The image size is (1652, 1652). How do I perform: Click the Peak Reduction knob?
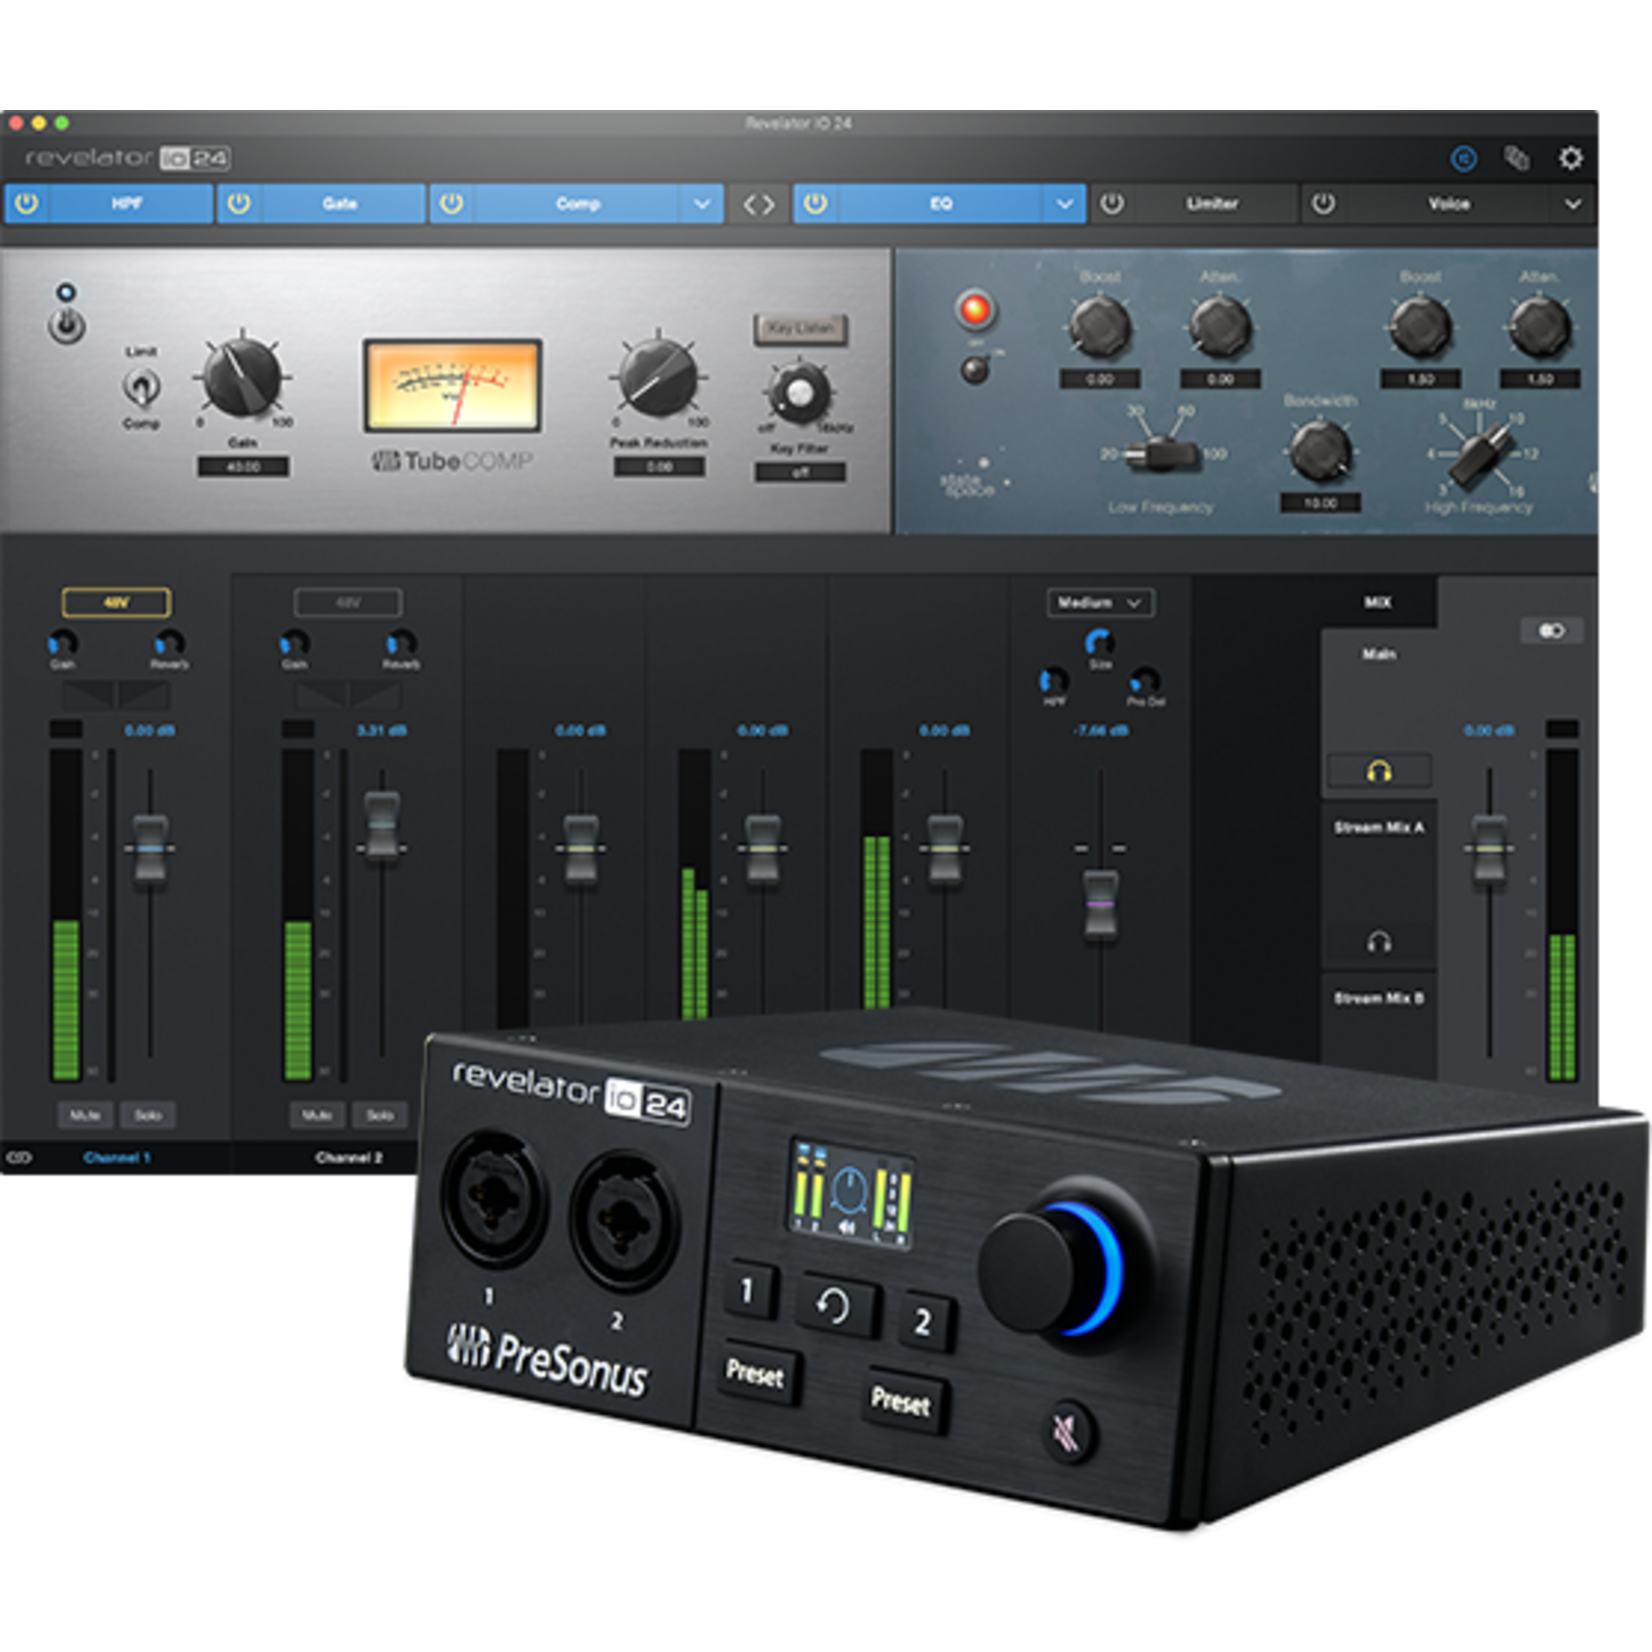tap(657, 378)
